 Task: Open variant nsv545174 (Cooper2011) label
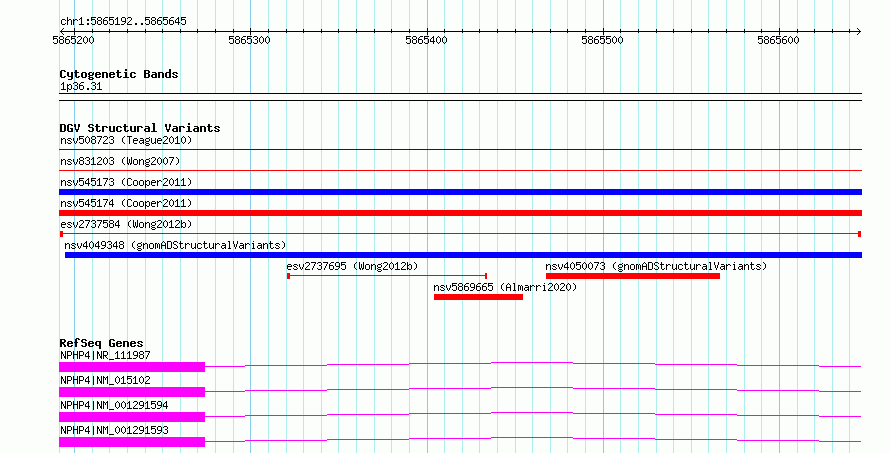(126, 203)
